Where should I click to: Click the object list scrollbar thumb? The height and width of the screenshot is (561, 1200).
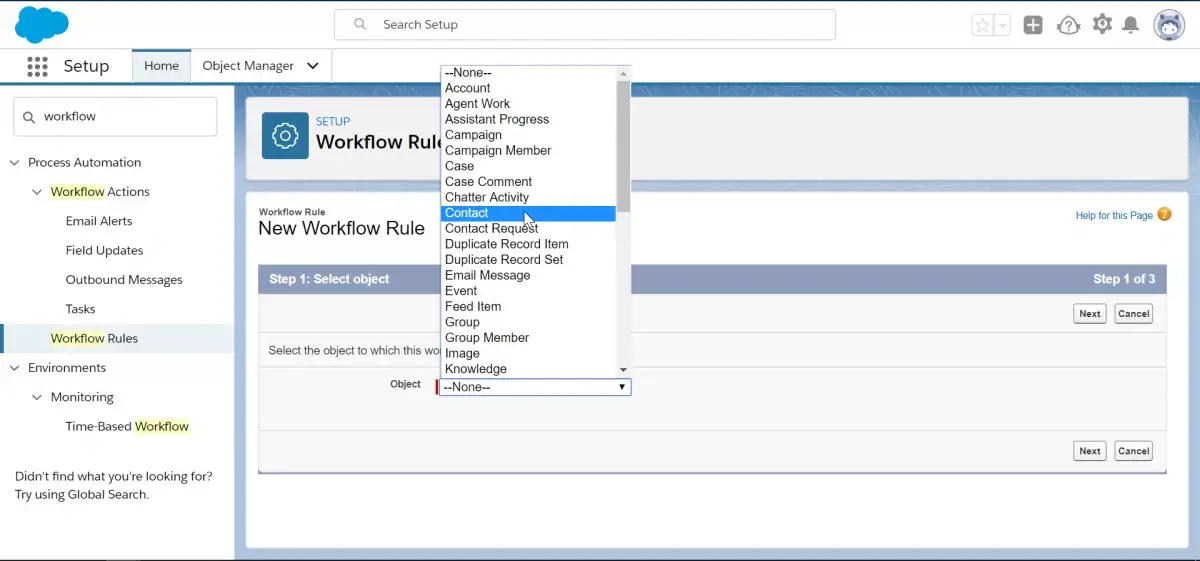623,146
